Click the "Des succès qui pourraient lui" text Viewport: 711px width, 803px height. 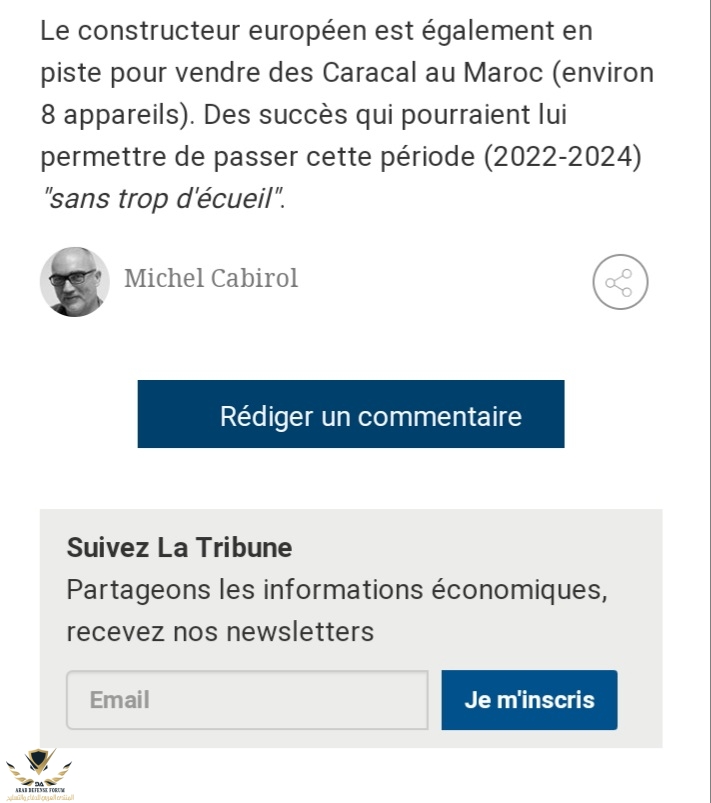pos(386,115)
